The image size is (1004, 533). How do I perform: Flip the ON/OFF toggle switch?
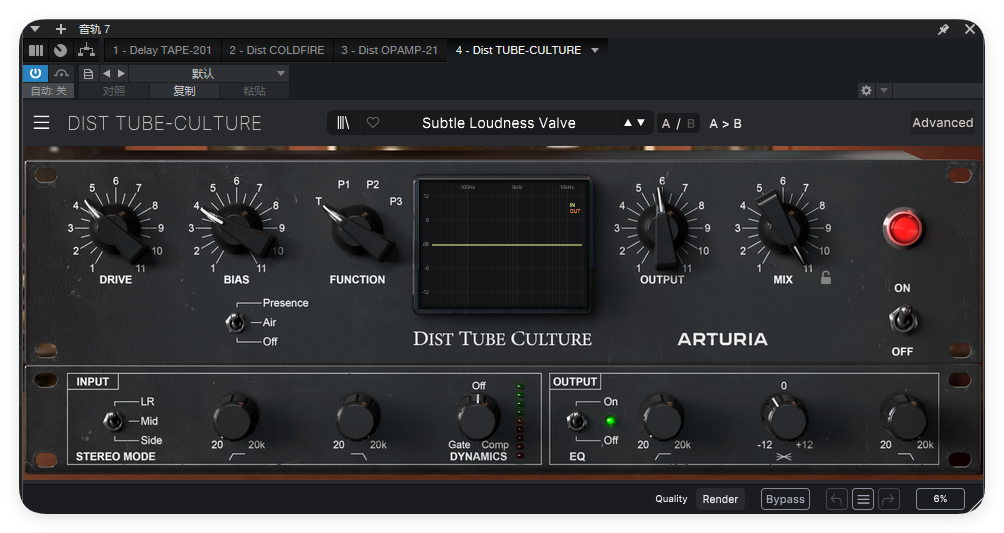903,320
